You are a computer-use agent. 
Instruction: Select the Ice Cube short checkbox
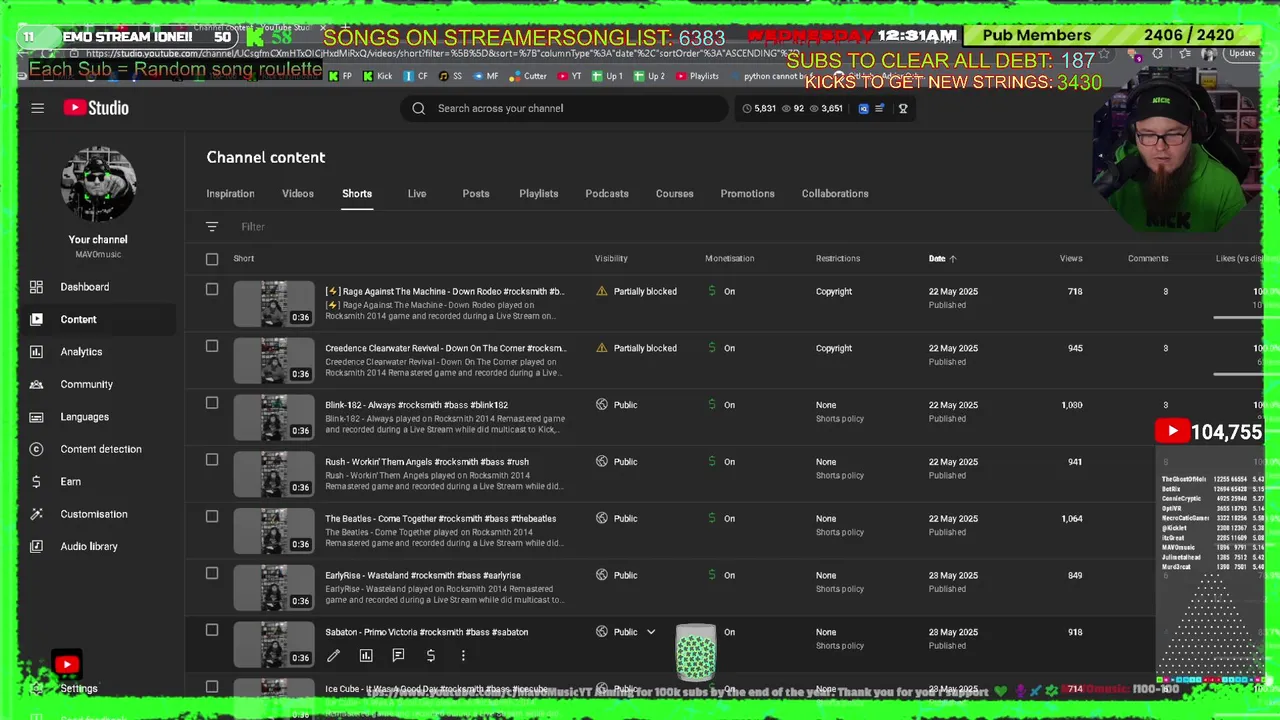(212, 687)
